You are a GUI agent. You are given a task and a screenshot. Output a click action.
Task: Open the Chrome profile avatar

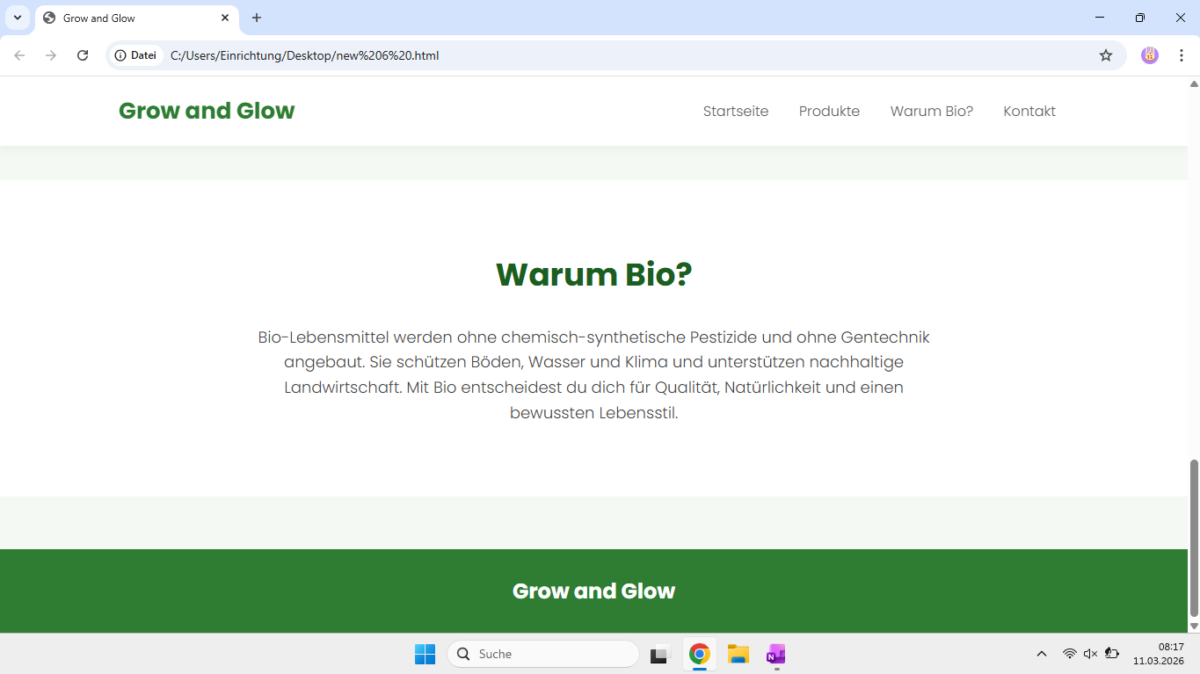(1150, 55)
